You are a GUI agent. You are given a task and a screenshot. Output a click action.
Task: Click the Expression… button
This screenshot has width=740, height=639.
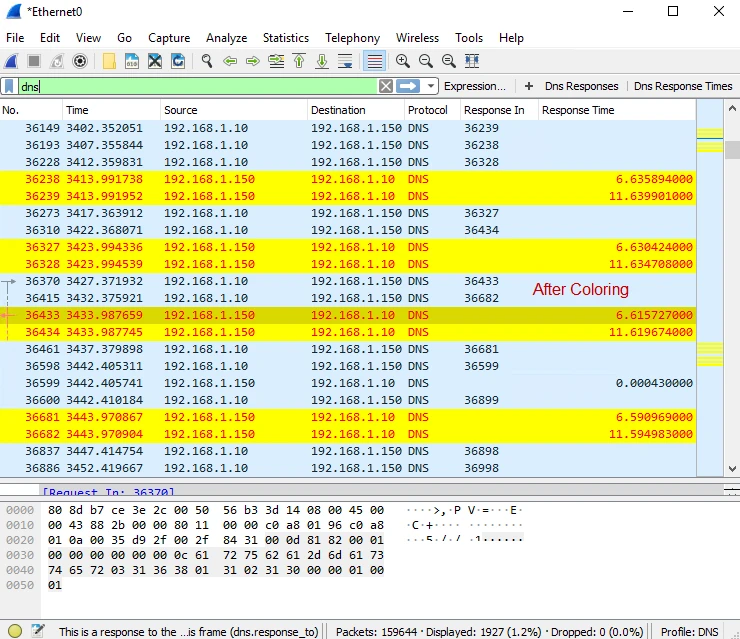pos(474,86)
